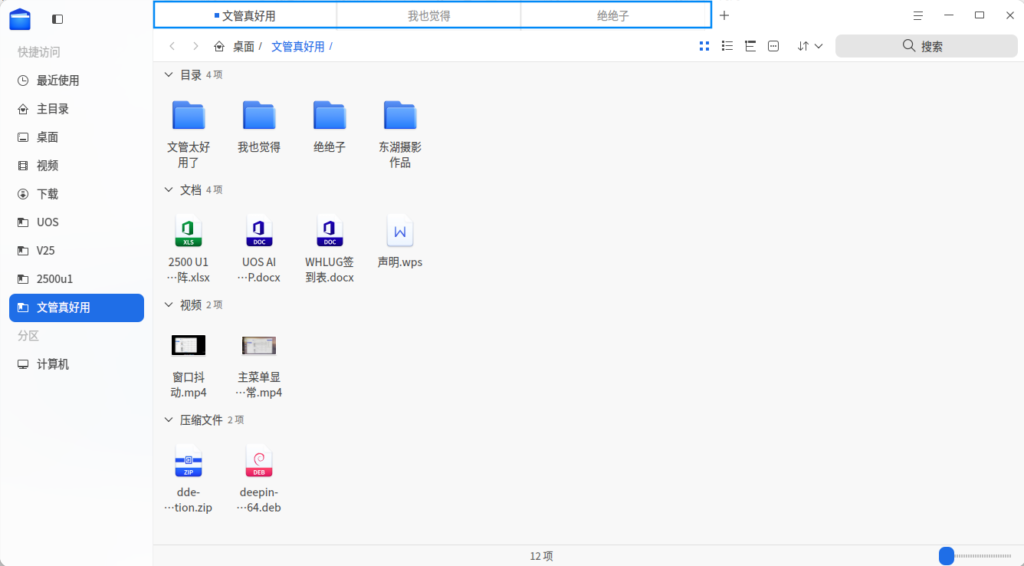Collapse the 压缩文件 group
The height and width of the screenshot is (566, 1024).
coord(167,420)
